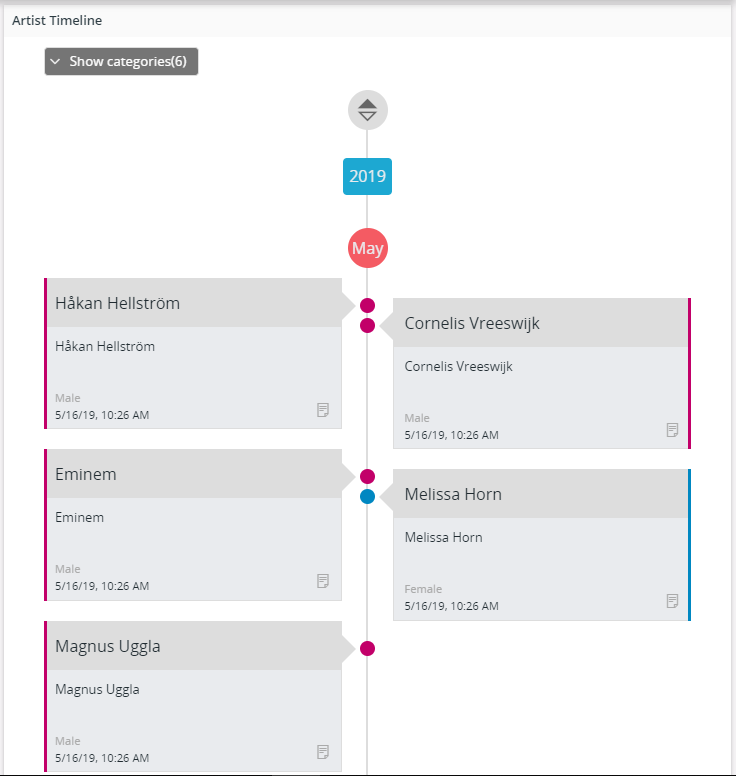Click the Magnus Uggla timeline dot

pyautogui.click(x=367, y=648)
